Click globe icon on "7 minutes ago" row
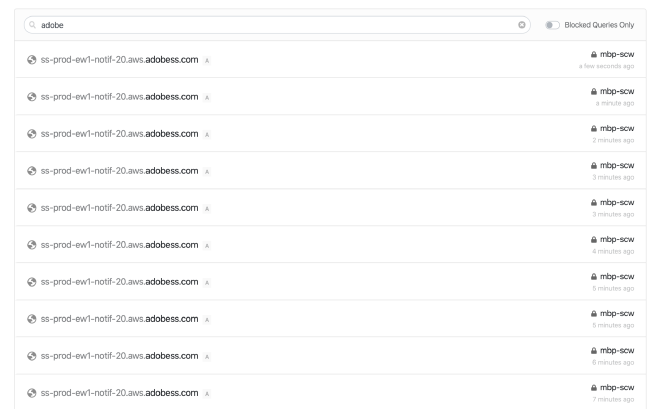Screen dimensions: 660x409 [x=32, y=393]
